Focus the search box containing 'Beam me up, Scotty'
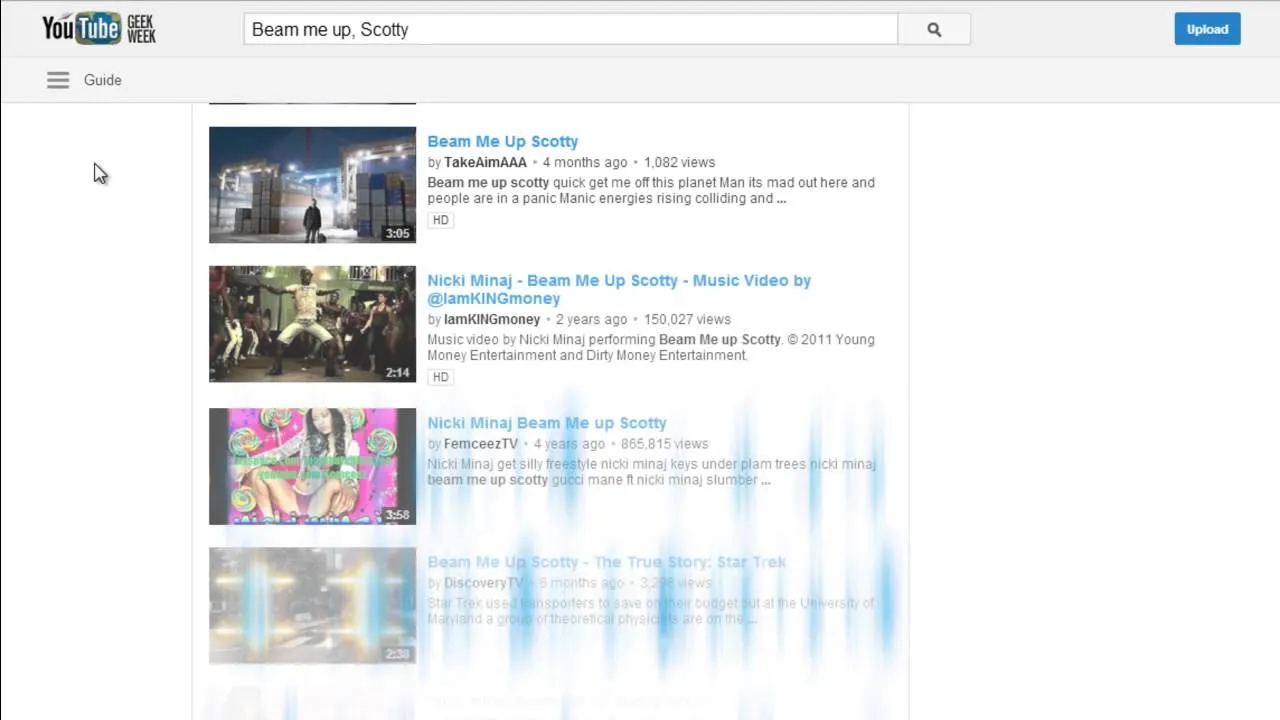1280x720 pixels. click(x=570, y=29)
